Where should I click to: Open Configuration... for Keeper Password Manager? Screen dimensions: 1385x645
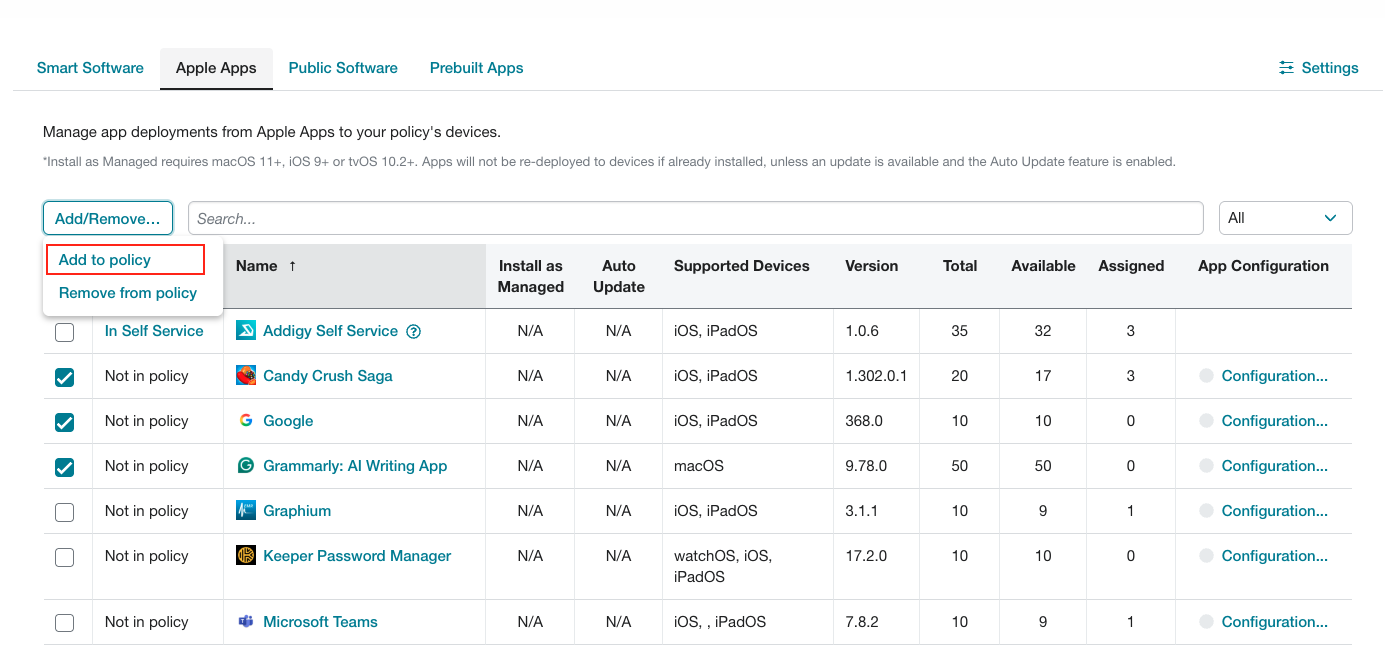pos(1275,556)
